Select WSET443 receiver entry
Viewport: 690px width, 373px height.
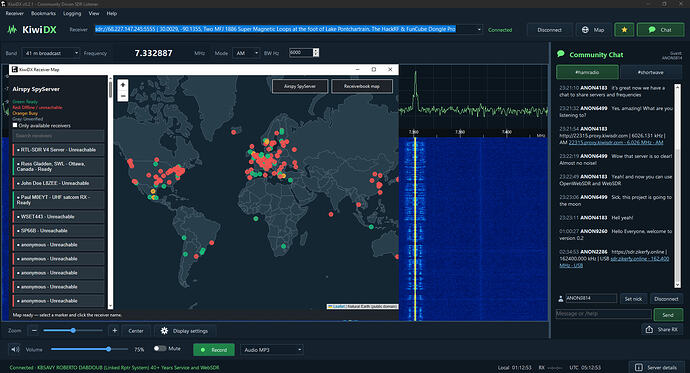pyautogui.click(x=59, y=216)
